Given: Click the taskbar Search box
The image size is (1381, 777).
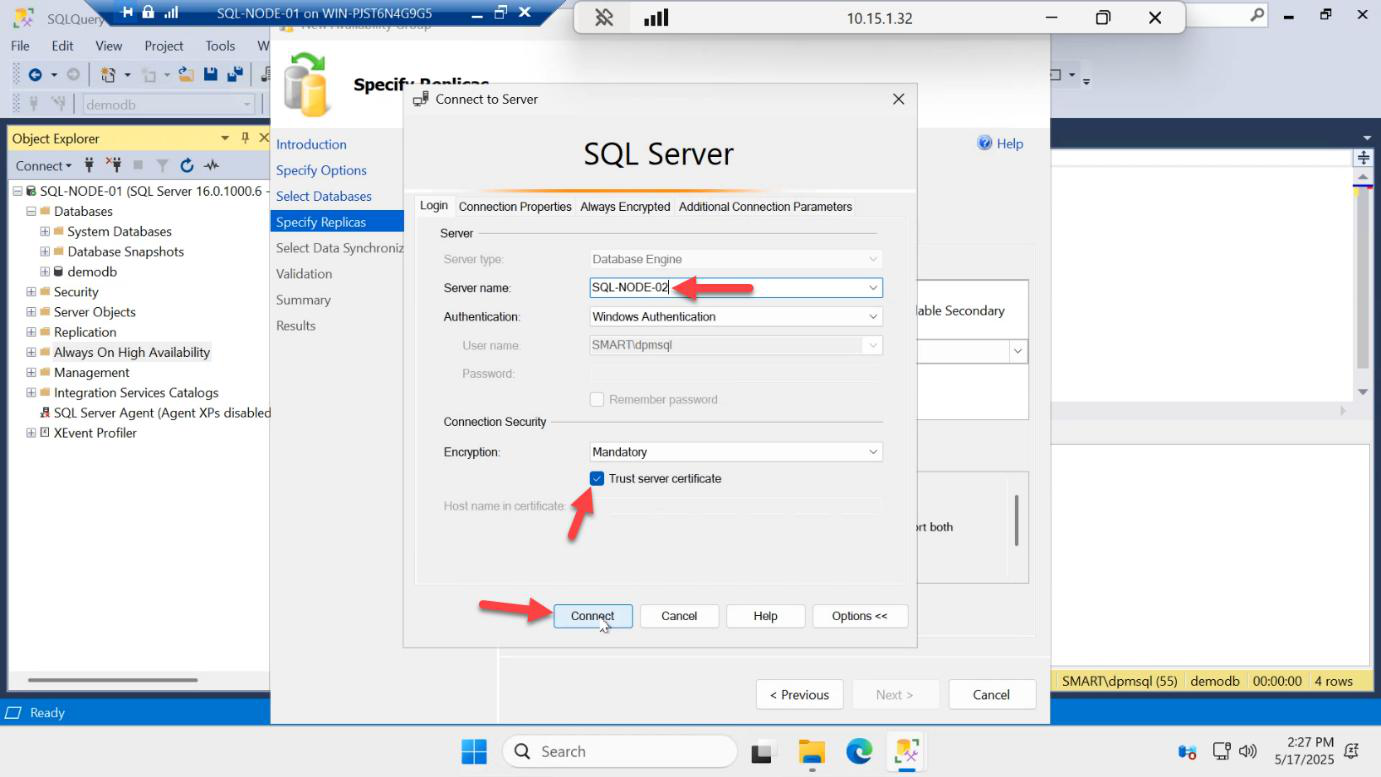Looking at the screenshot, I should (619, 751).
